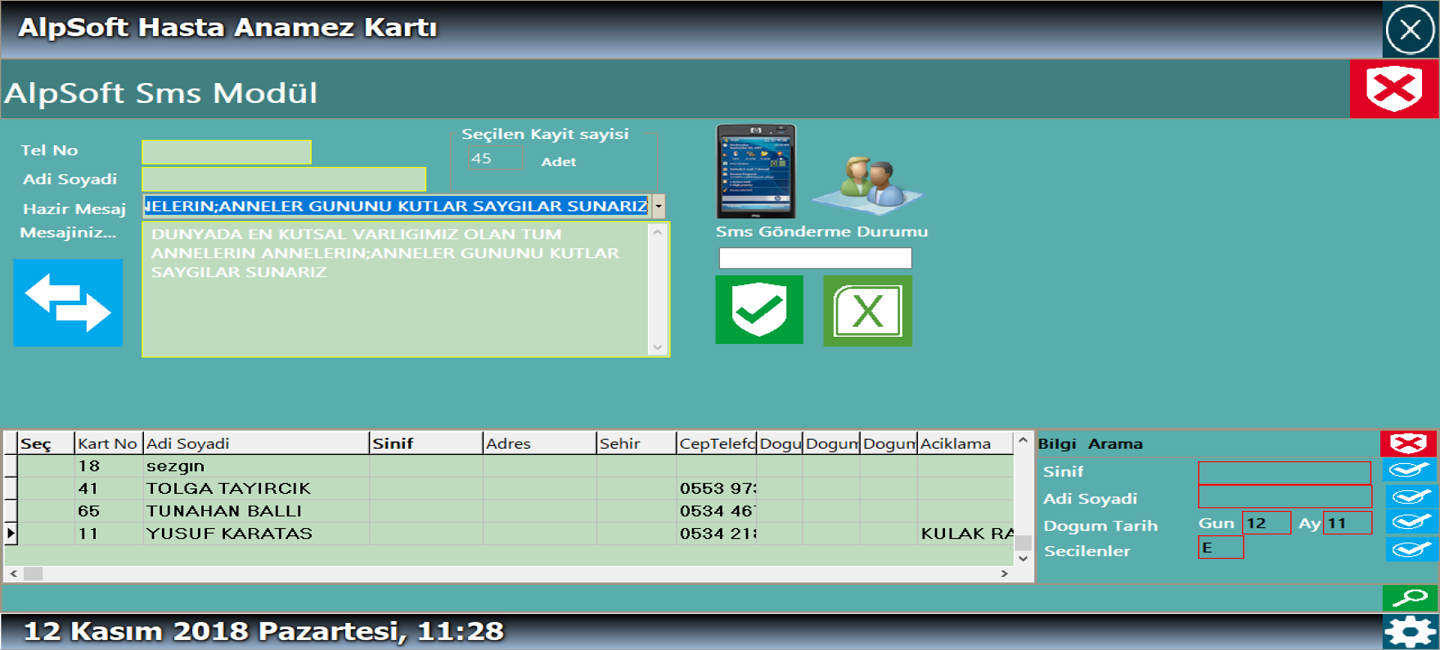Click the phone cell of YUSUF KARATAS
1440x650 pixels.
[x=716, y=533]
